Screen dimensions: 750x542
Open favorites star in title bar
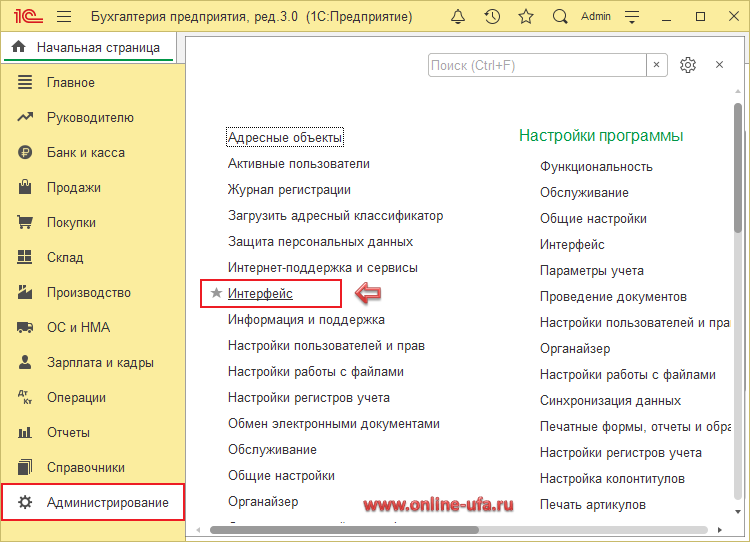[x=526, y=17]
